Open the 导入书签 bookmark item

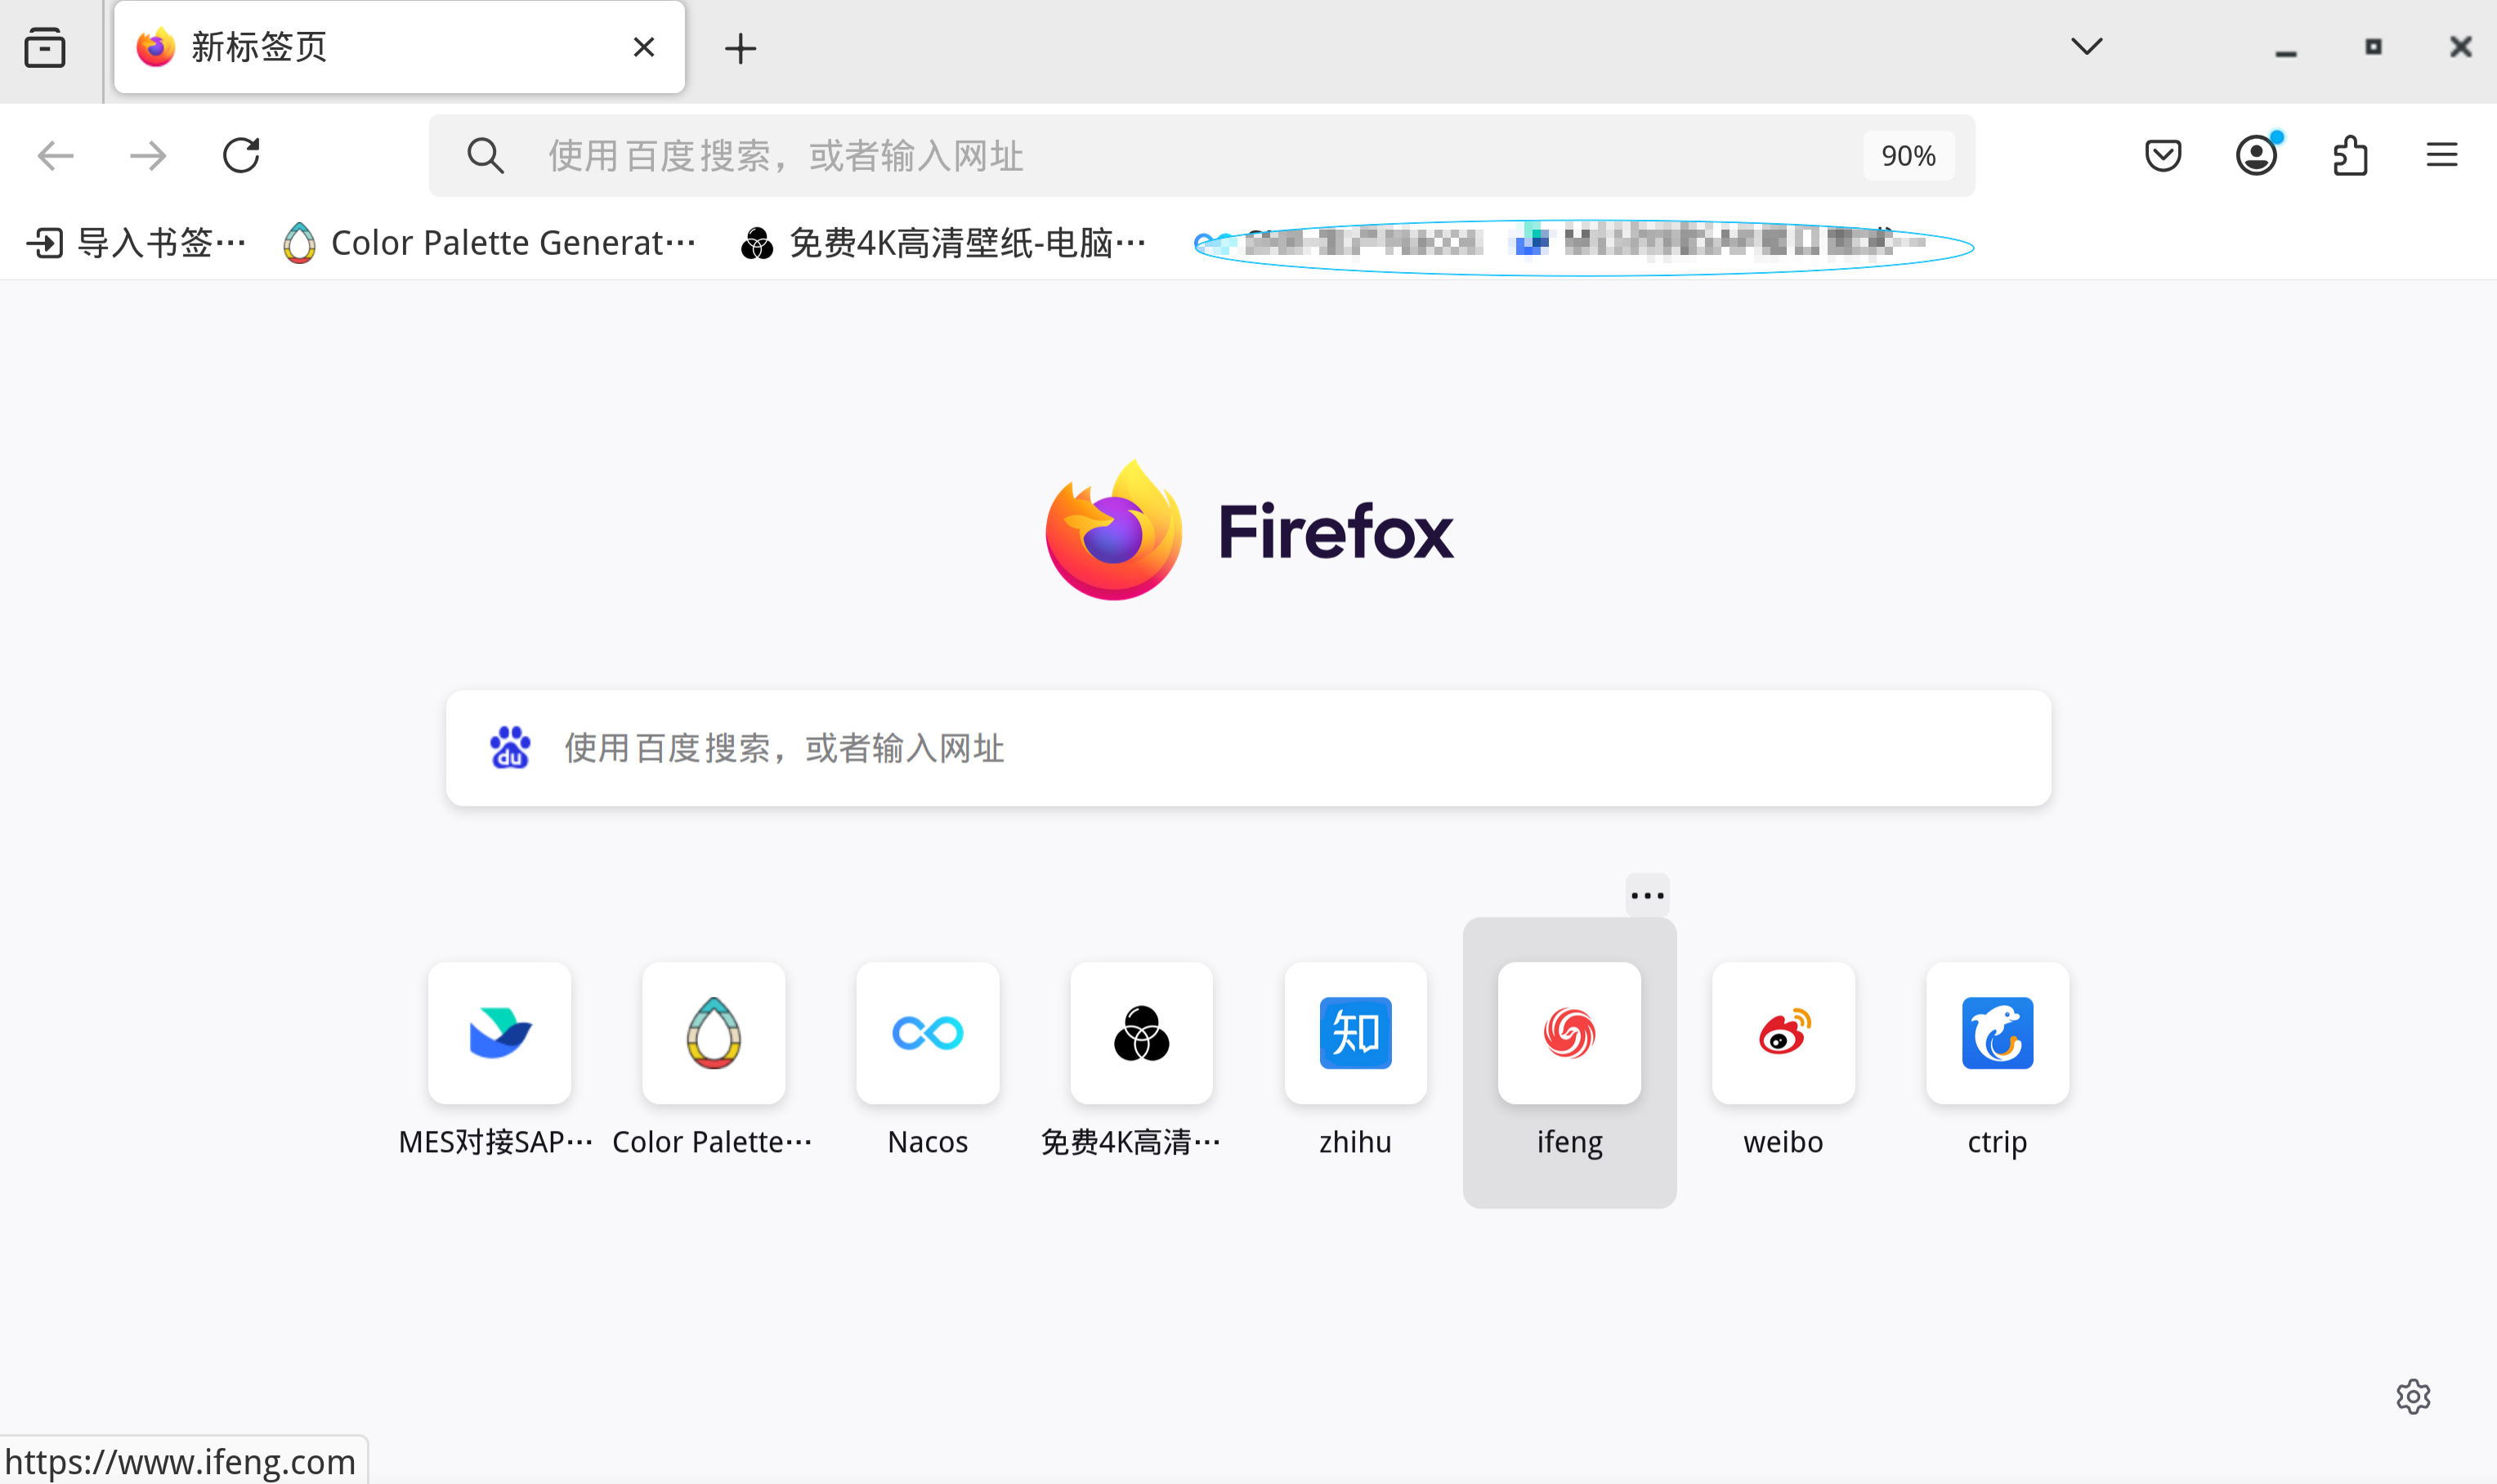tap(136, 242)
